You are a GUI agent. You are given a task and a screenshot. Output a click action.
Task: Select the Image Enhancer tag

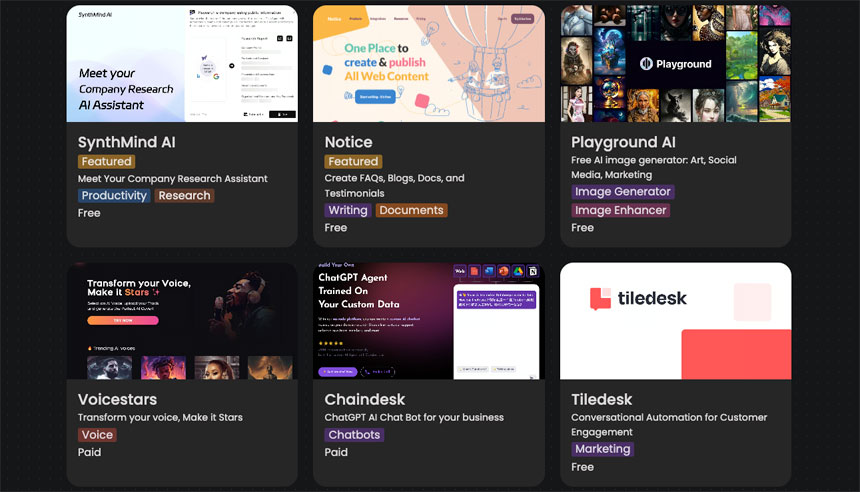pyautogui.click(x=620, y=210)
